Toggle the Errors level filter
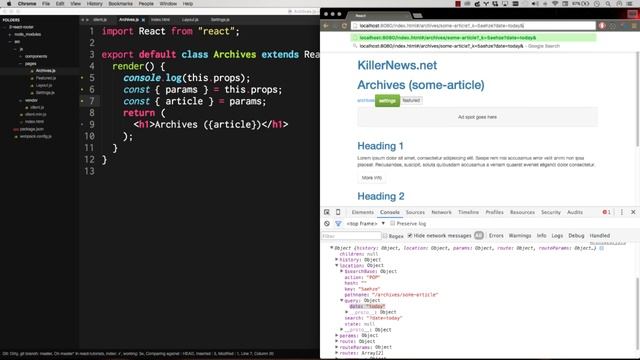The width and height of the screenshot is (640, 360). [x=496, y=236]
